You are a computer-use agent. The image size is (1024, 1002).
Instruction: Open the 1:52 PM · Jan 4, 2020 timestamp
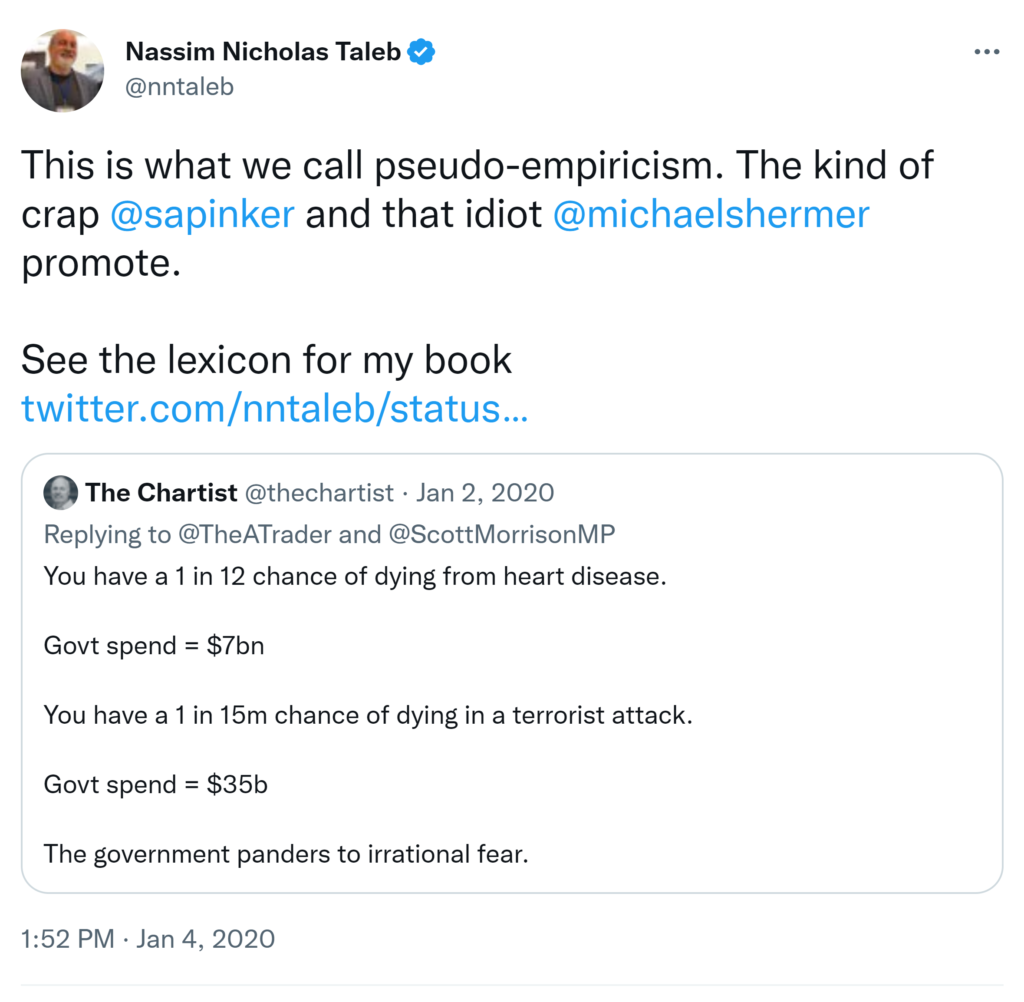pos(147,939)
